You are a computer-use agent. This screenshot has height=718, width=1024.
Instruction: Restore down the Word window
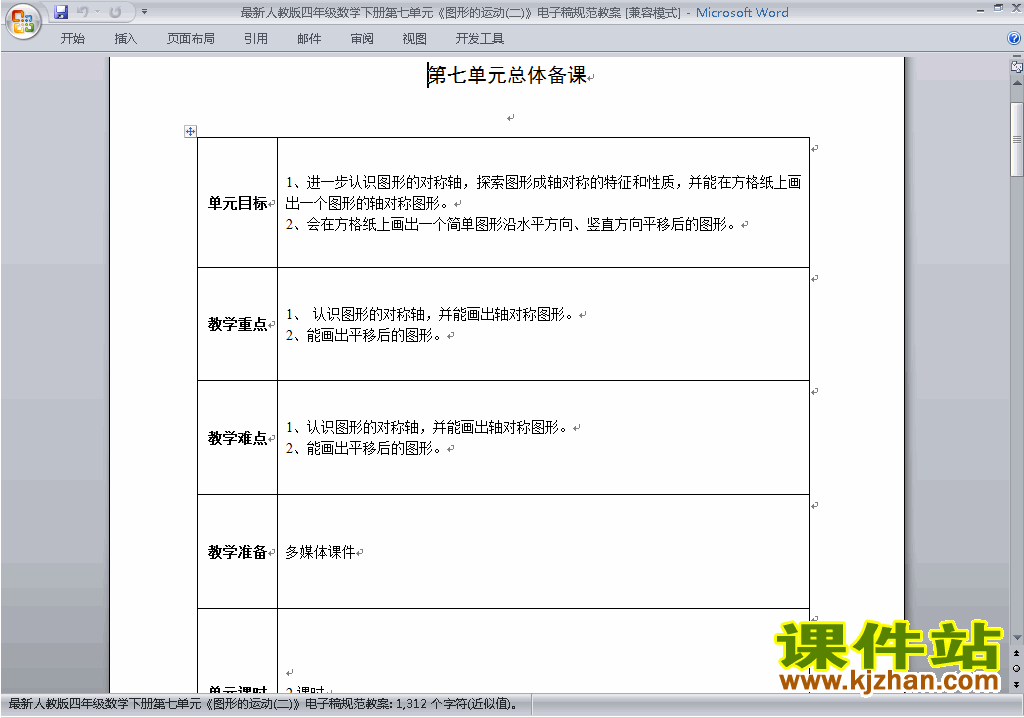tap(998, 8)
